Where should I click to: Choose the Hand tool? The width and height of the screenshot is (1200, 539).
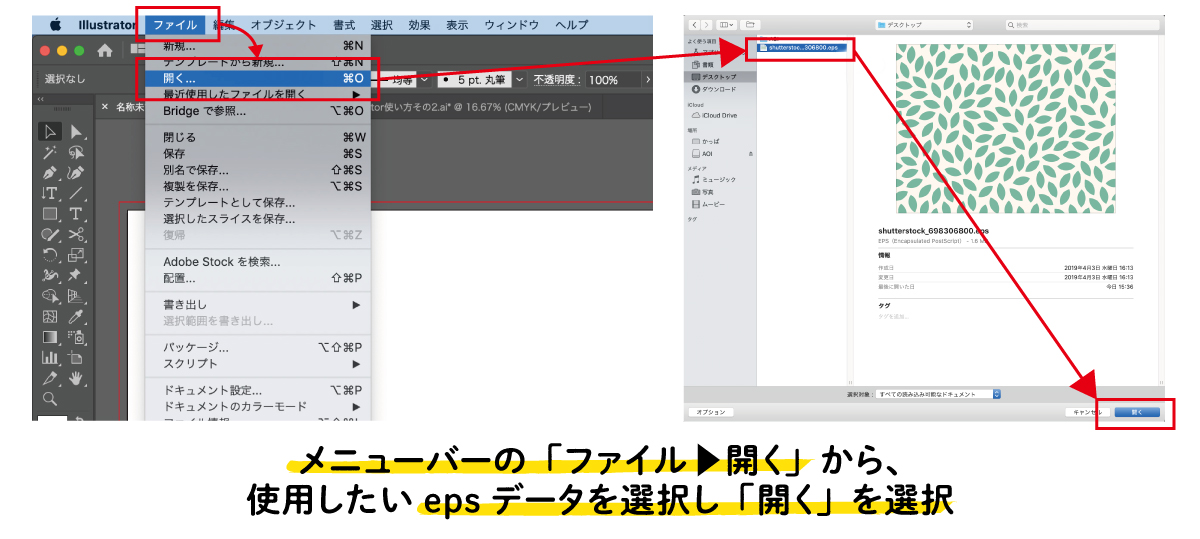tap(76, 378)
